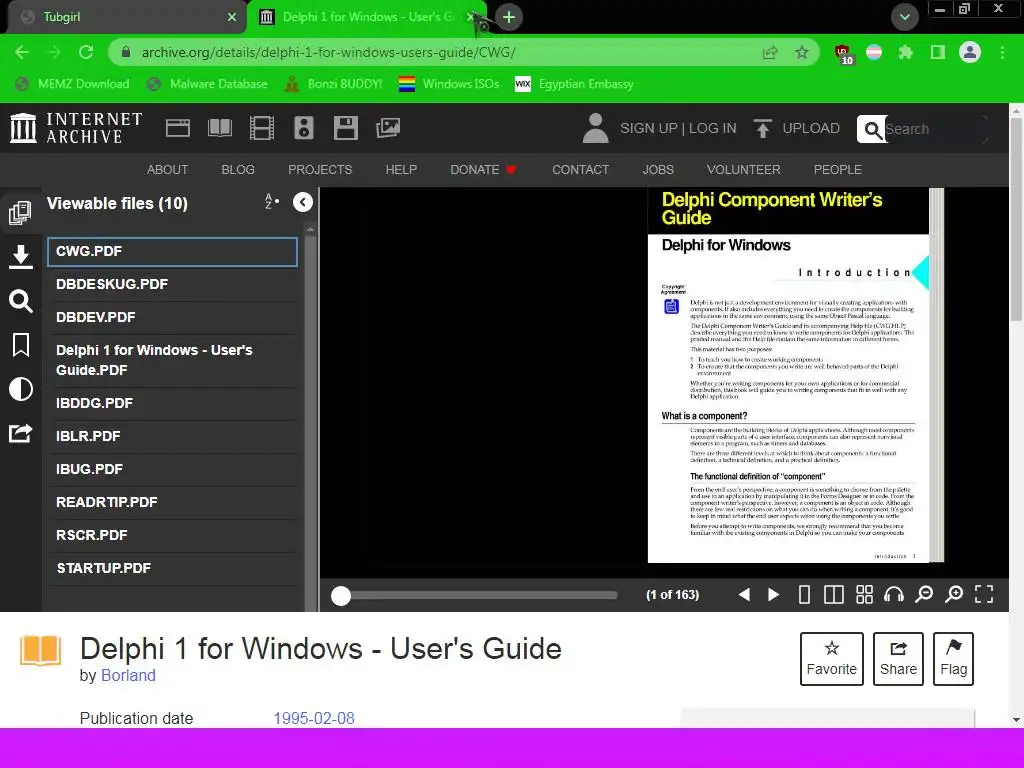Screen dimensions: 1024x768
Task: Open the Audio speaker icon
Action: coord(304,128)
